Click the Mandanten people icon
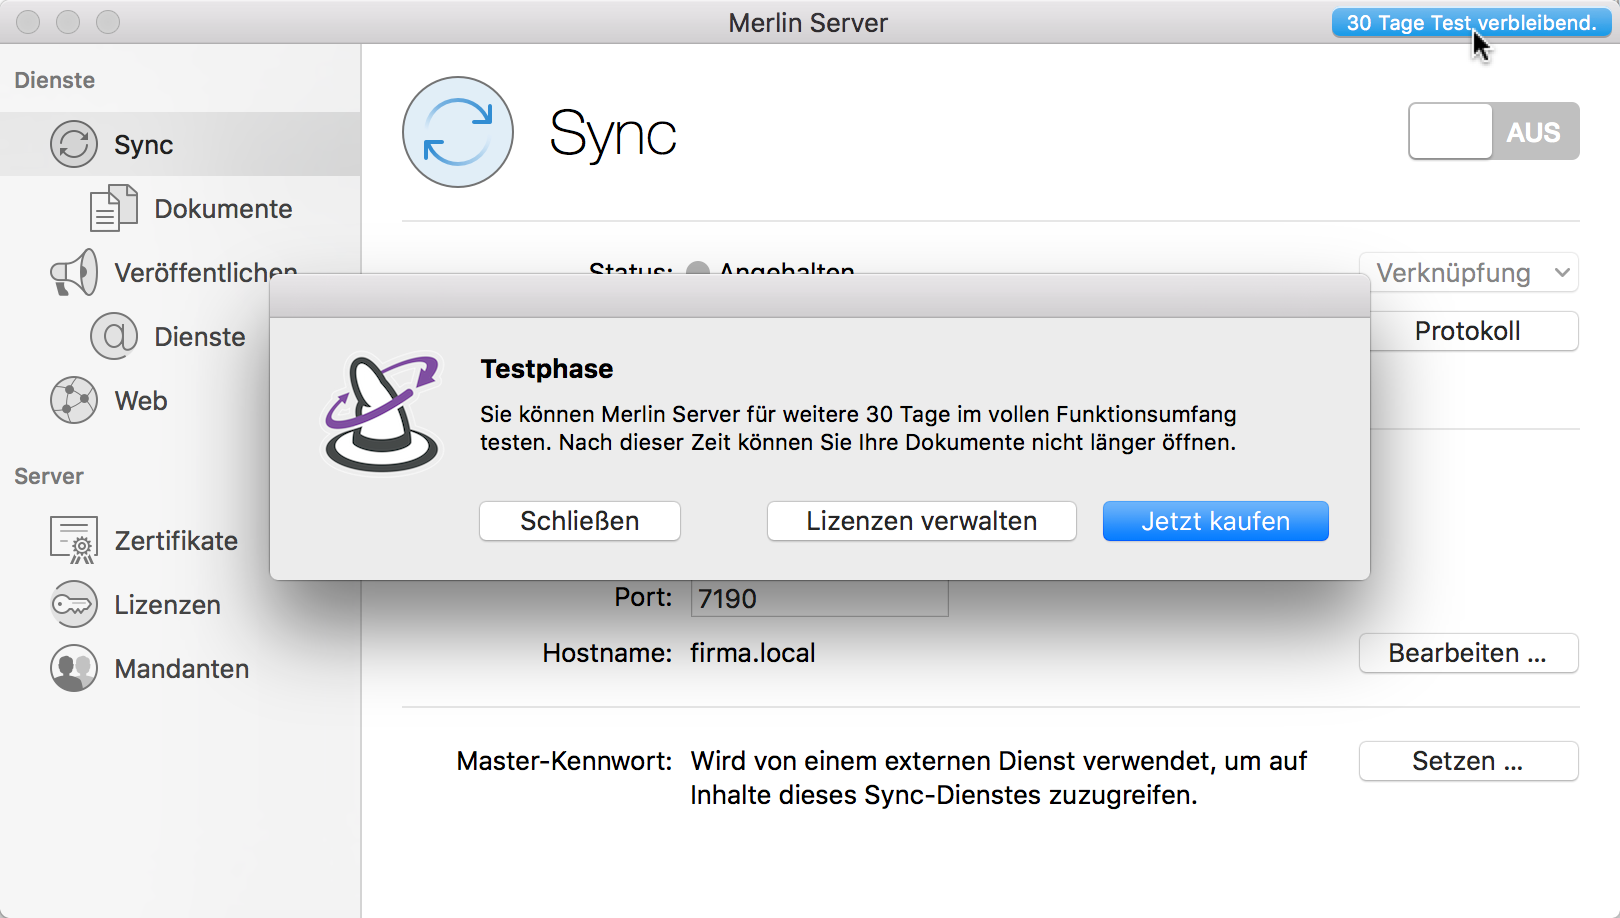The image size is (1620, 918). (74, 668)
